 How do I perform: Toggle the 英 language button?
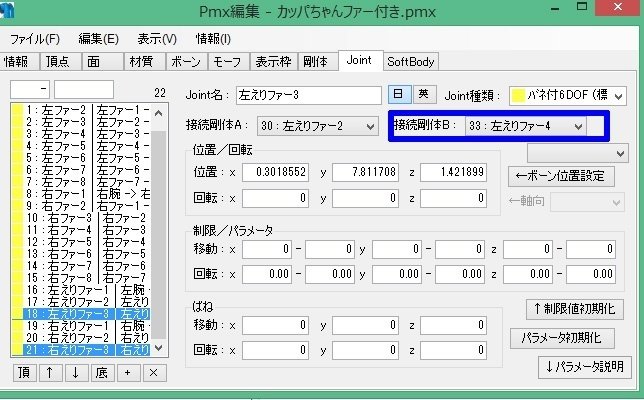pos(424,94)
